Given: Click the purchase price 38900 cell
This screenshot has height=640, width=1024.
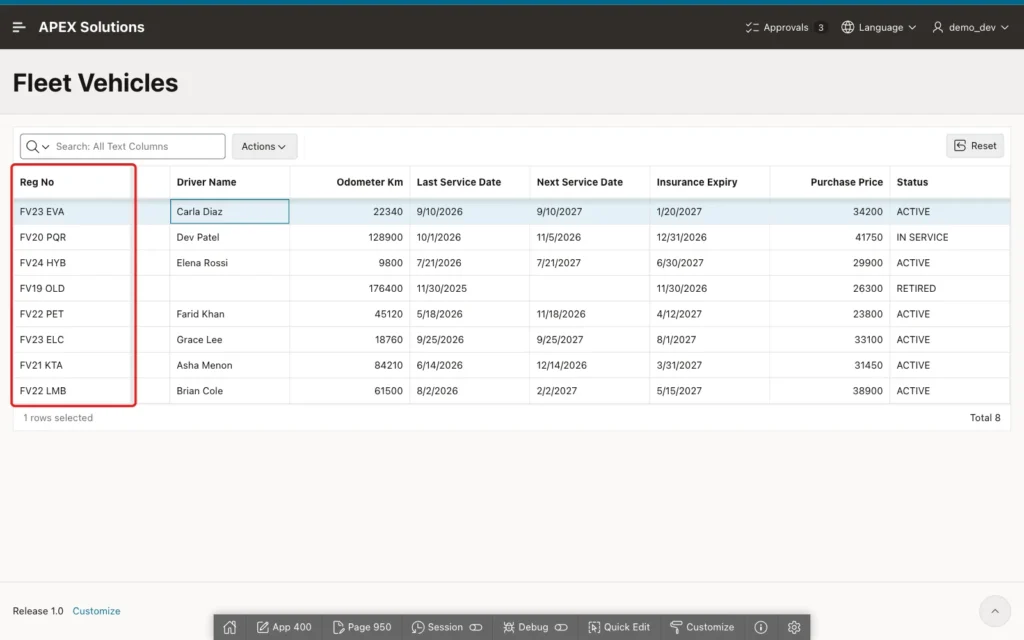Looking at the screenshot, I should click(830, 391).
